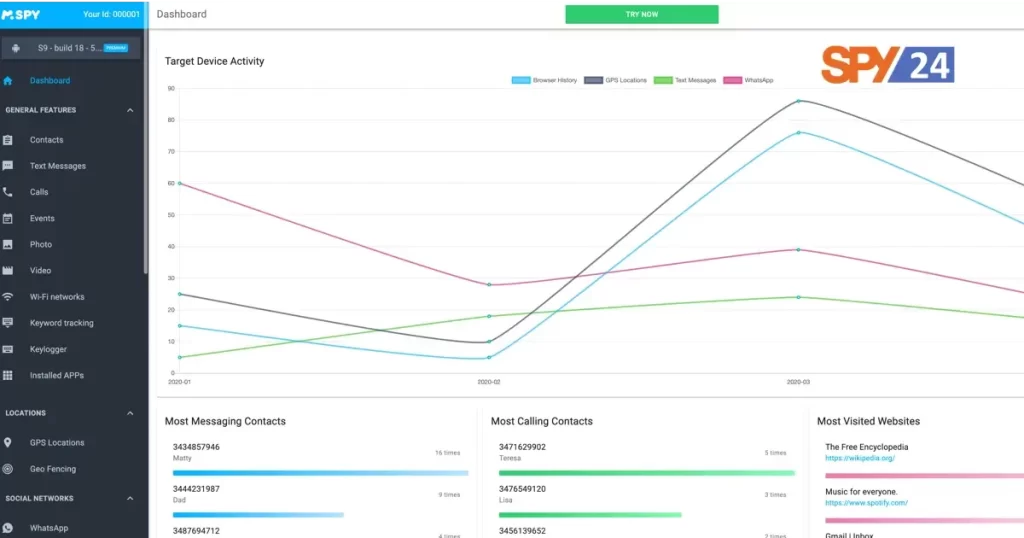Select calling contact 3471629902
The image size is (1024, 538).
[x=522, y=447]
